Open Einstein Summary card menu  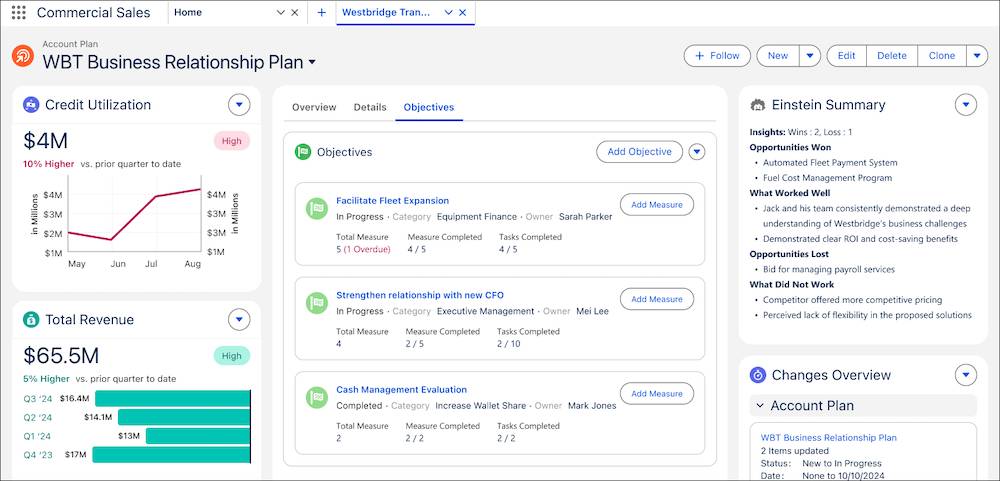966,105
